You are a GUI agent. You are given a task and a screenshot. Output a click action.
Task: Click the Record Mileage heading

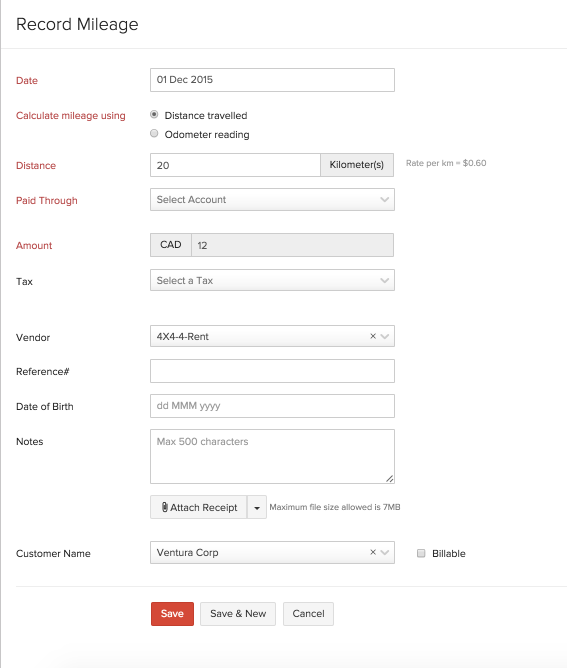(77, 24)
